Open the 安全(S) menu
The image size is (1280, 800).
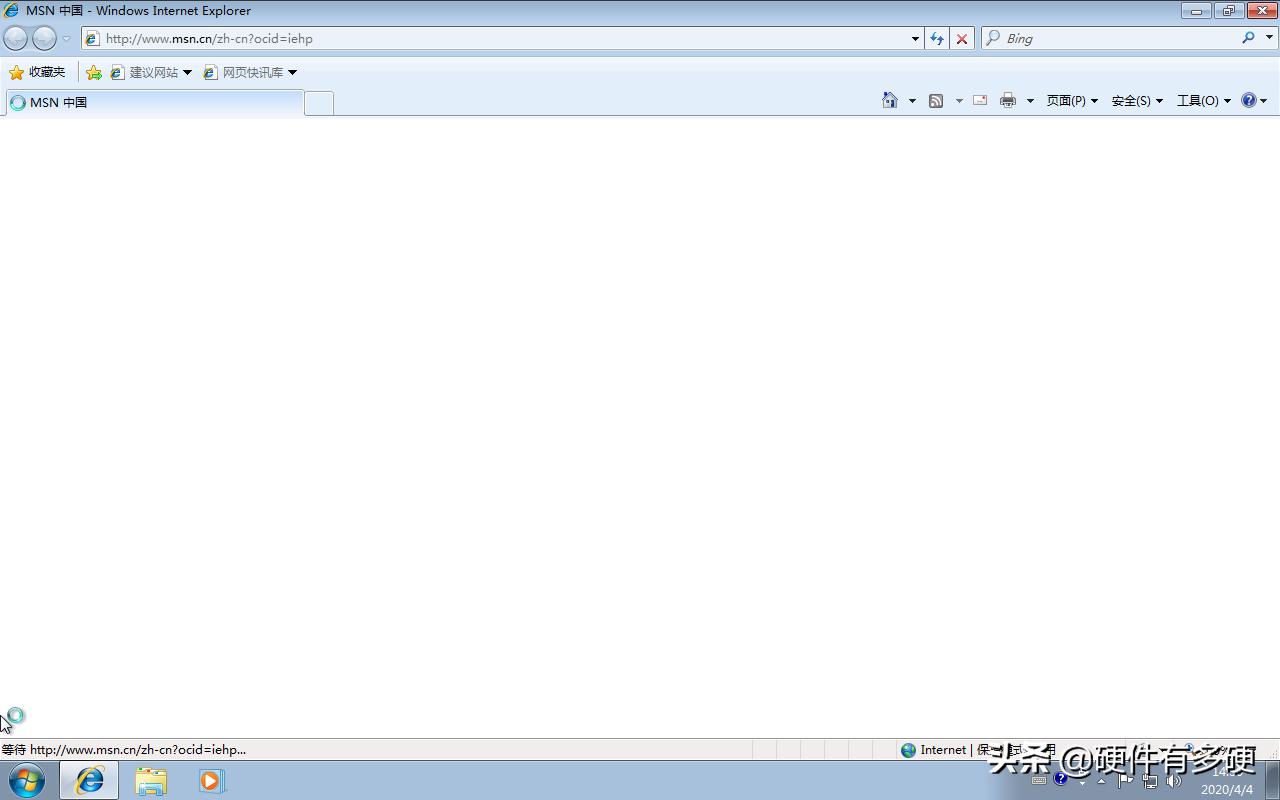(x=1137, y=100)
